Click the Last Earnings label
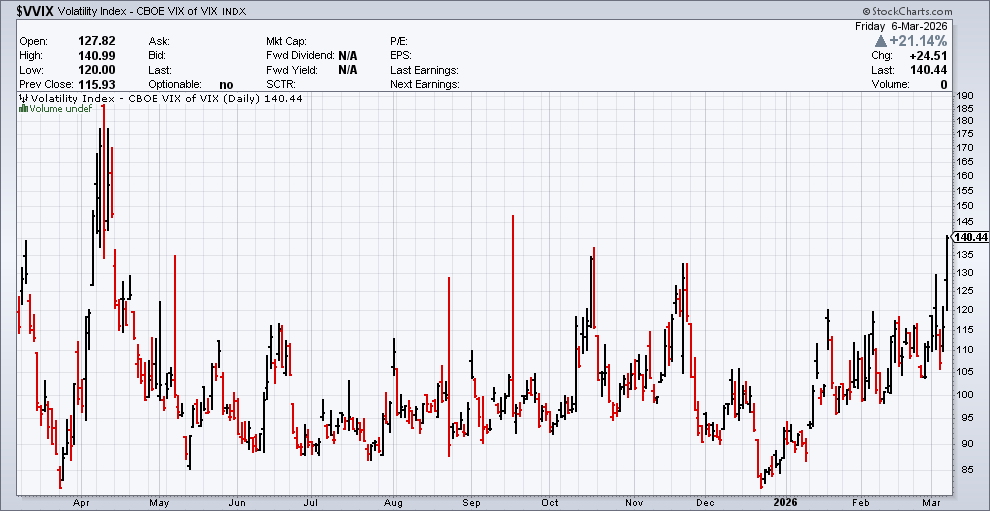990x511 pixels. (x=424, y=70)
